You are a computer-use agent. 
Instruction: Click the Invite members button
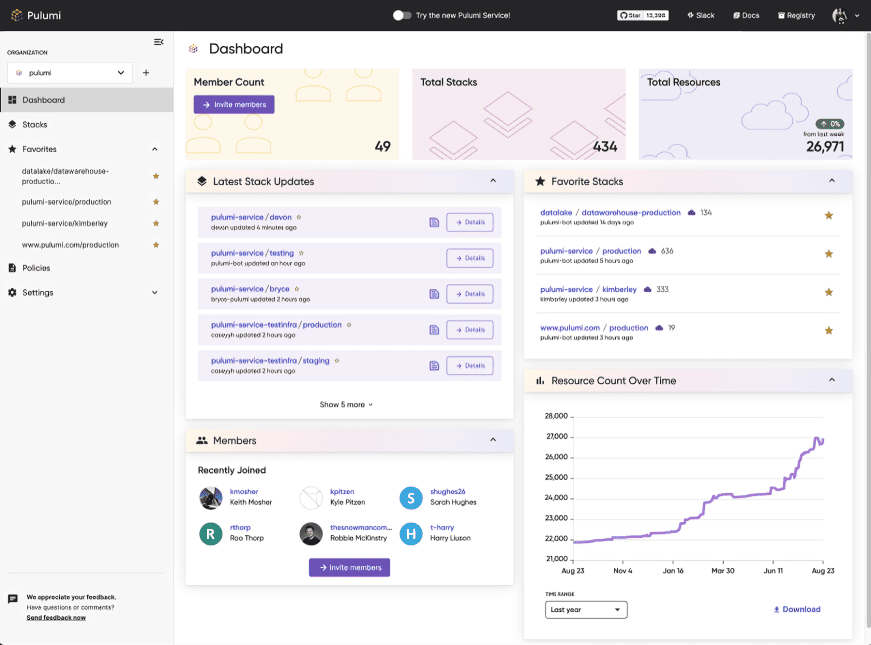coord(233,104)
